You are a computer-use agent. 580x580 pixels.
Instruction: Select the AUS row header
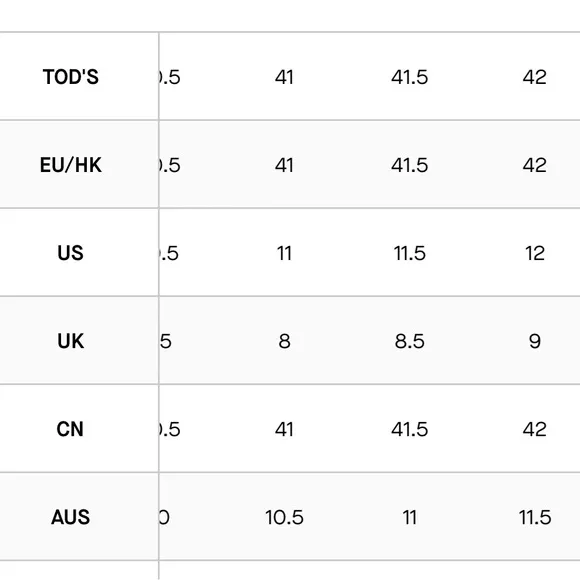click(x=71, y=517)
